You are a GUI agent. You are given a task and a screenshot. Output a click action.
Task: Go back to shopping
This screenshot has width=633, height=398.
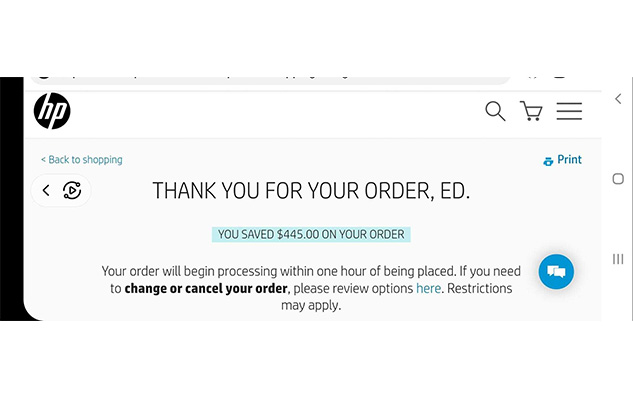pyautogui.click(x=82, y=160)
